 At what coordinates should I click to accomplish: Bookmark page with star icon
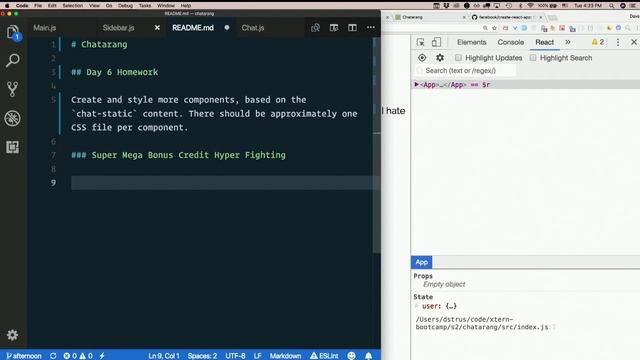click(x=495, y=28)
